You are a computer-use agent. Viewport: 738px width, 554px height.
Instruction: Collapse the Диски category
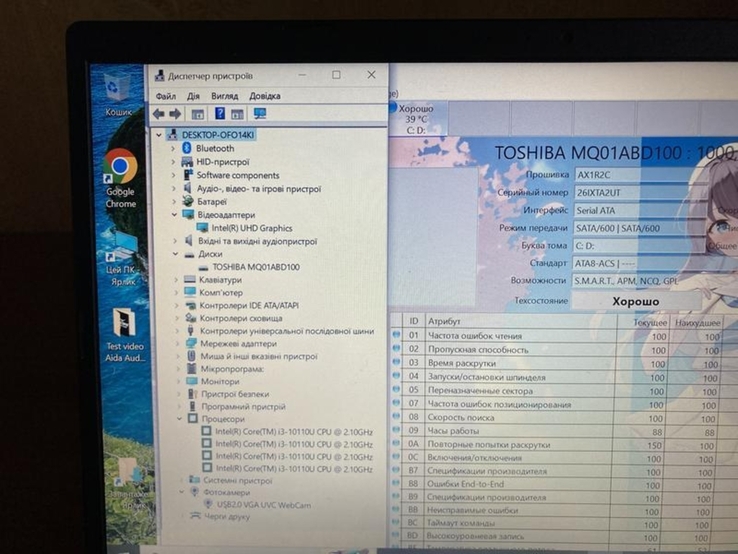[x=176, y=254]
